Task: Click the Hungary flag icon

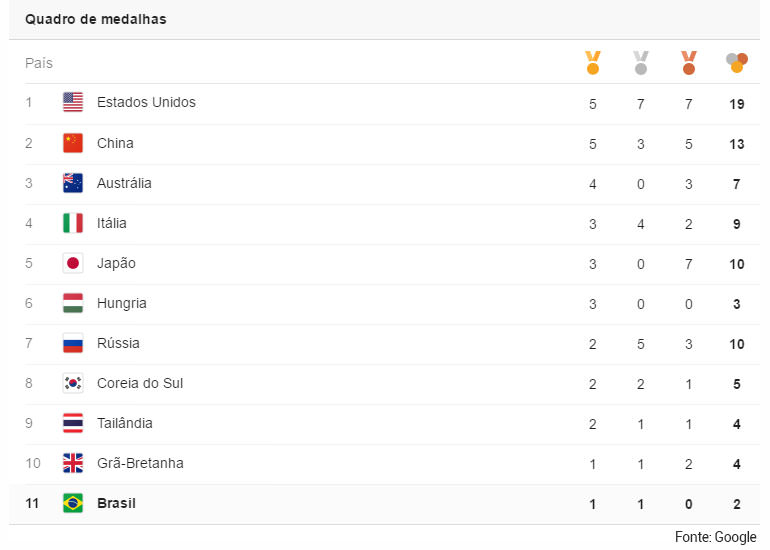Action: click(x=73, y=303)
